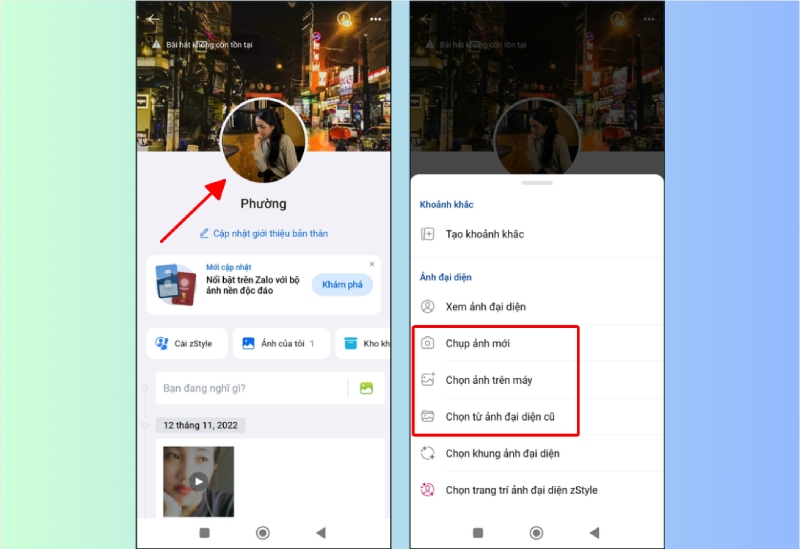Tap the back arrow on profile header

click(x=153, y=19)
